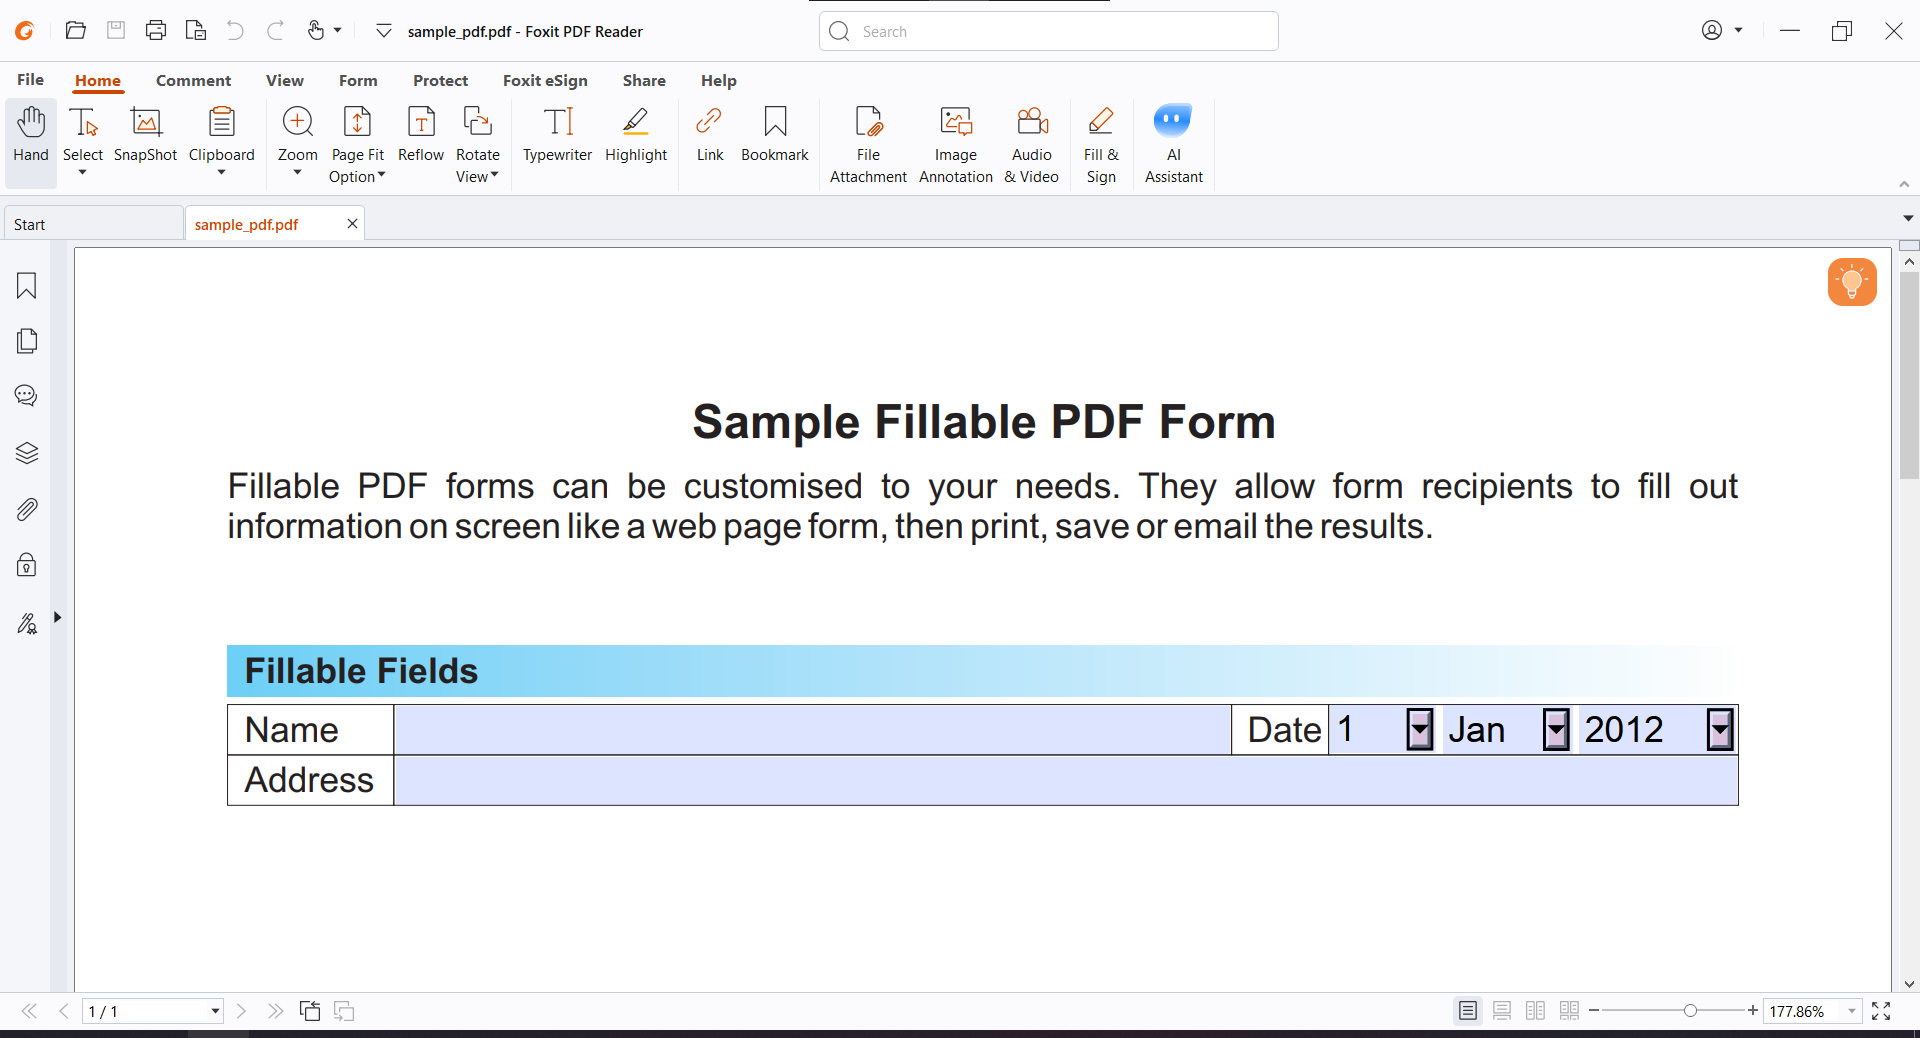The image size is (1920, 1038).
Task: Open the Bookmarks panel
Action: click(25, 286)
